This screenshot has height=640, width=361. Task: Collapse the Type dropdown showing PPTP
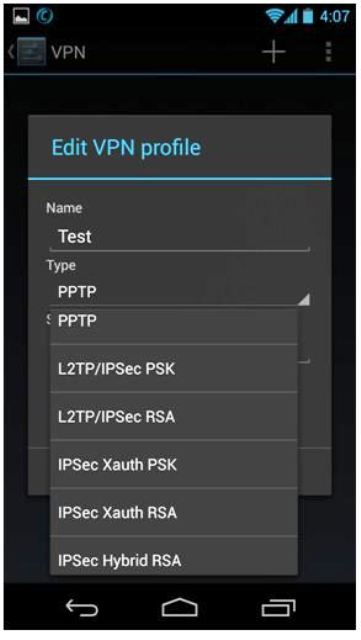[180, 292]
